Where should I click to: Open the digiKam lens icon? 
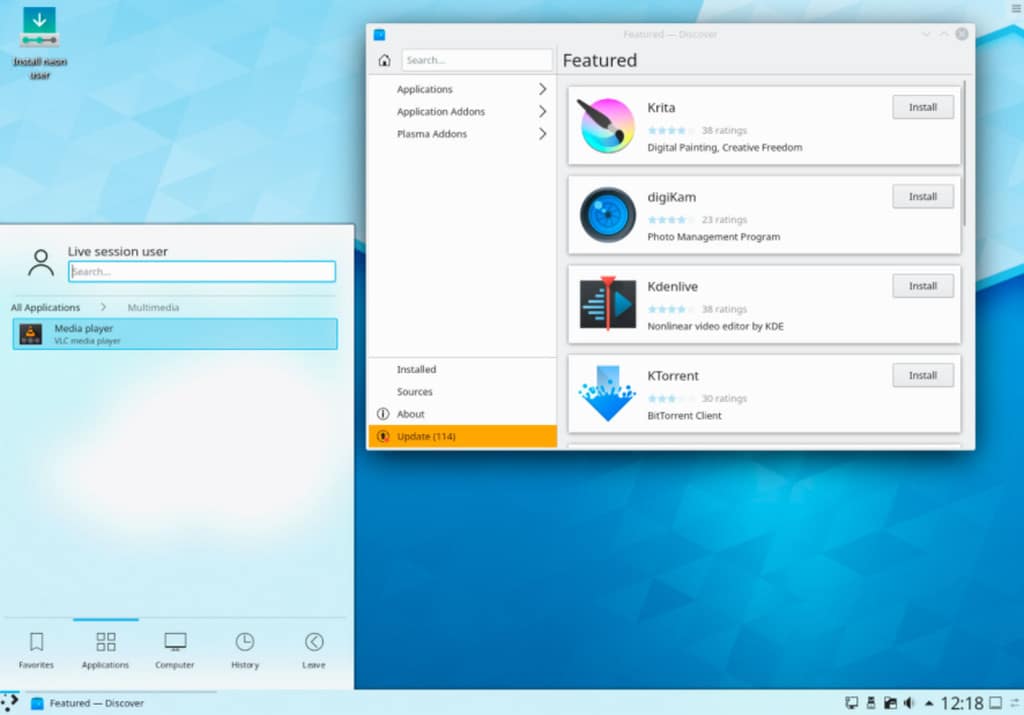coord(607,215)
